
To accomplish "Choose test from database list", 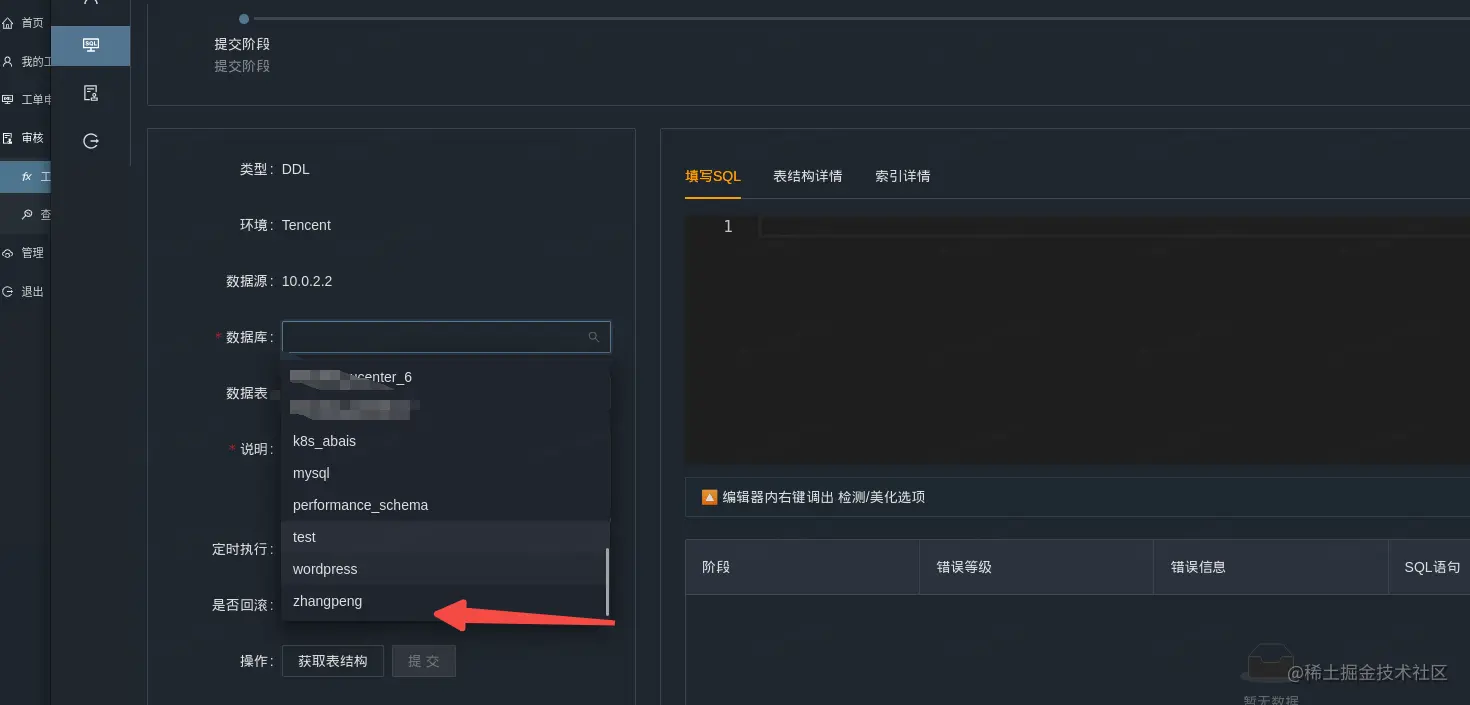I will click(x=446, y=537).
